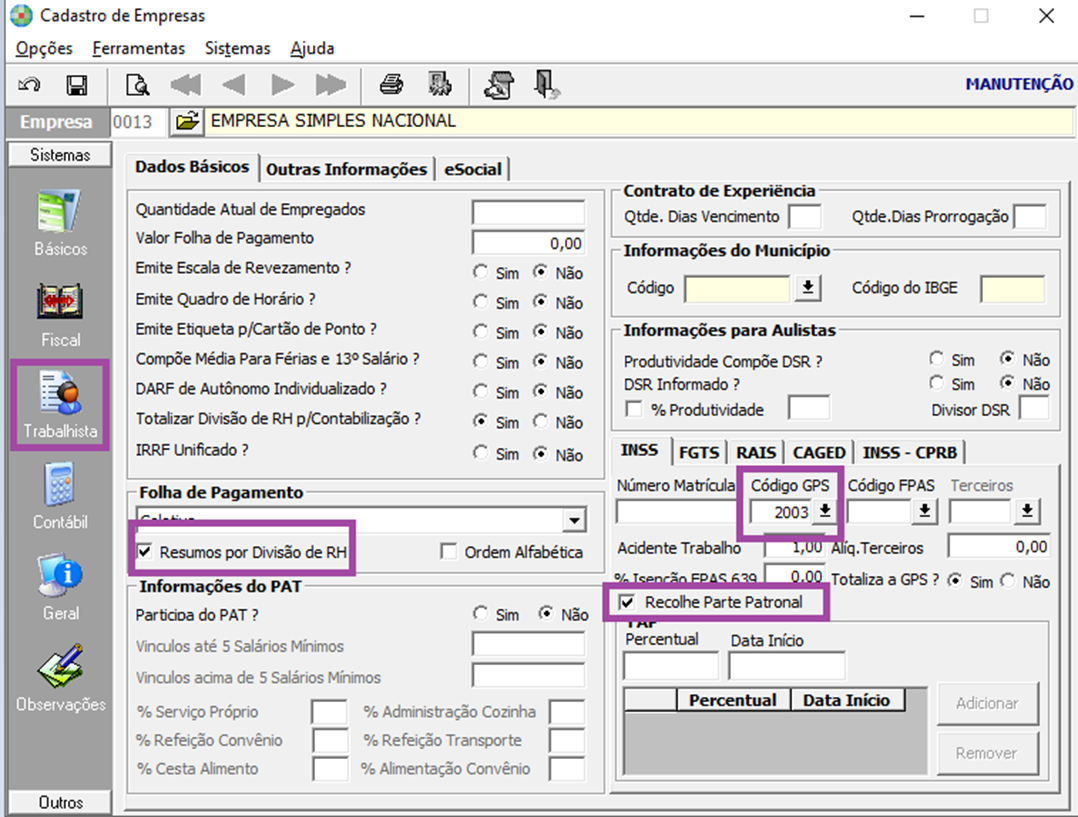Open the Código município lookup arrow

tap(808, 287)
